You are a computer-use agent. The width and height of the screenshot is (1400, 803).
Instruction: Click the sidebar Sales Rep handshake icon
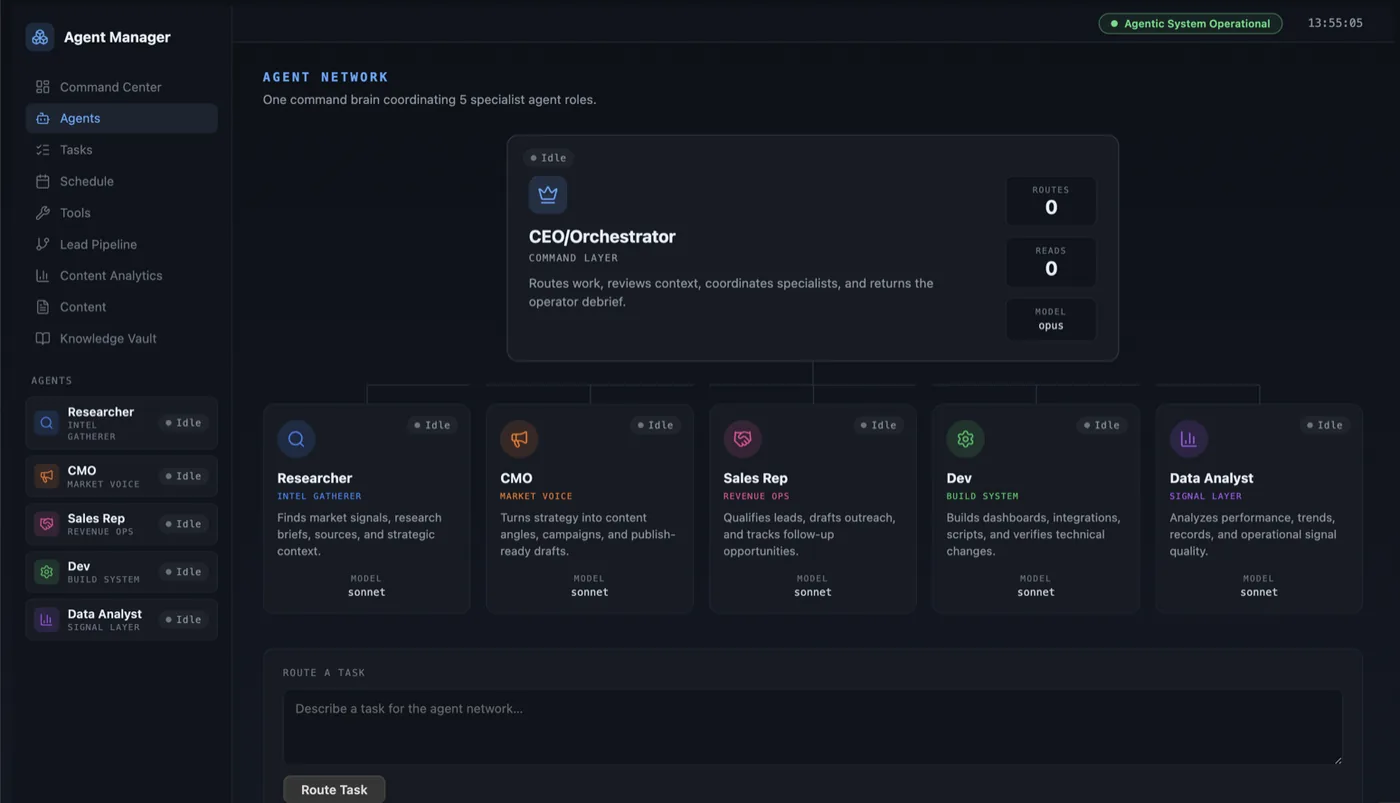pyautogui.click(x=46, y=524)
